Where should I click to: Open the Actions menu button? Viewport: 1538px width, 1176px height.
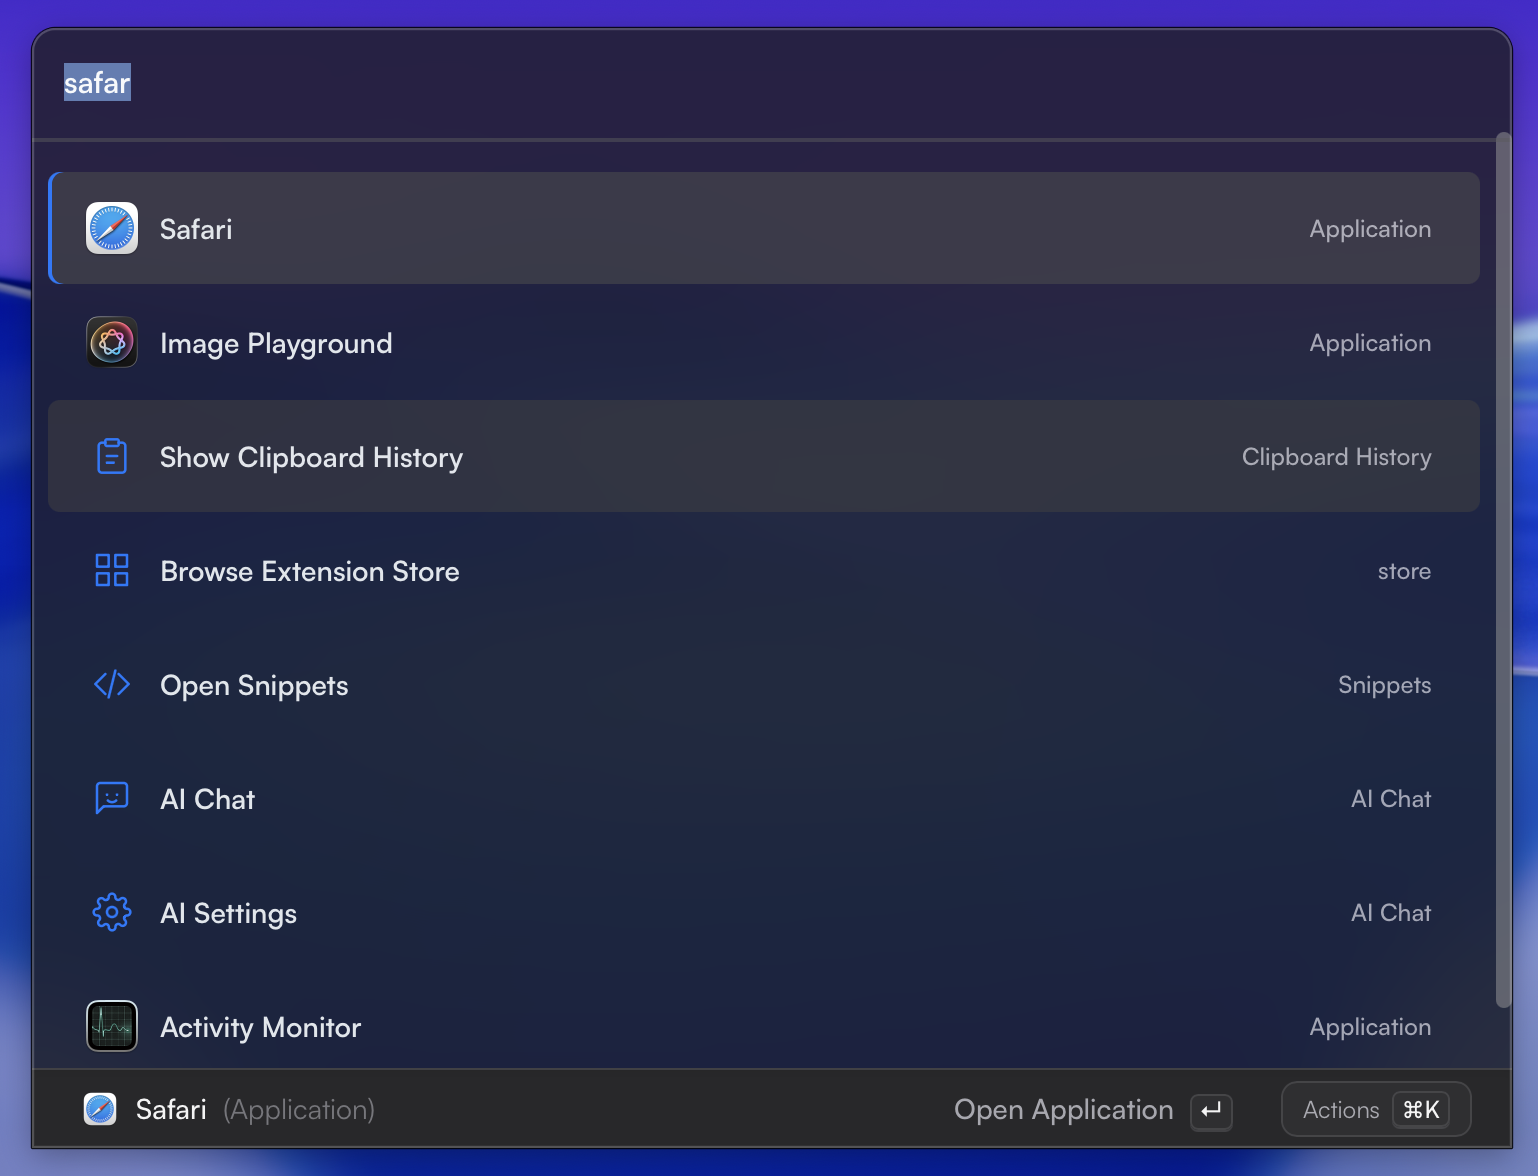[1340, 1110]
